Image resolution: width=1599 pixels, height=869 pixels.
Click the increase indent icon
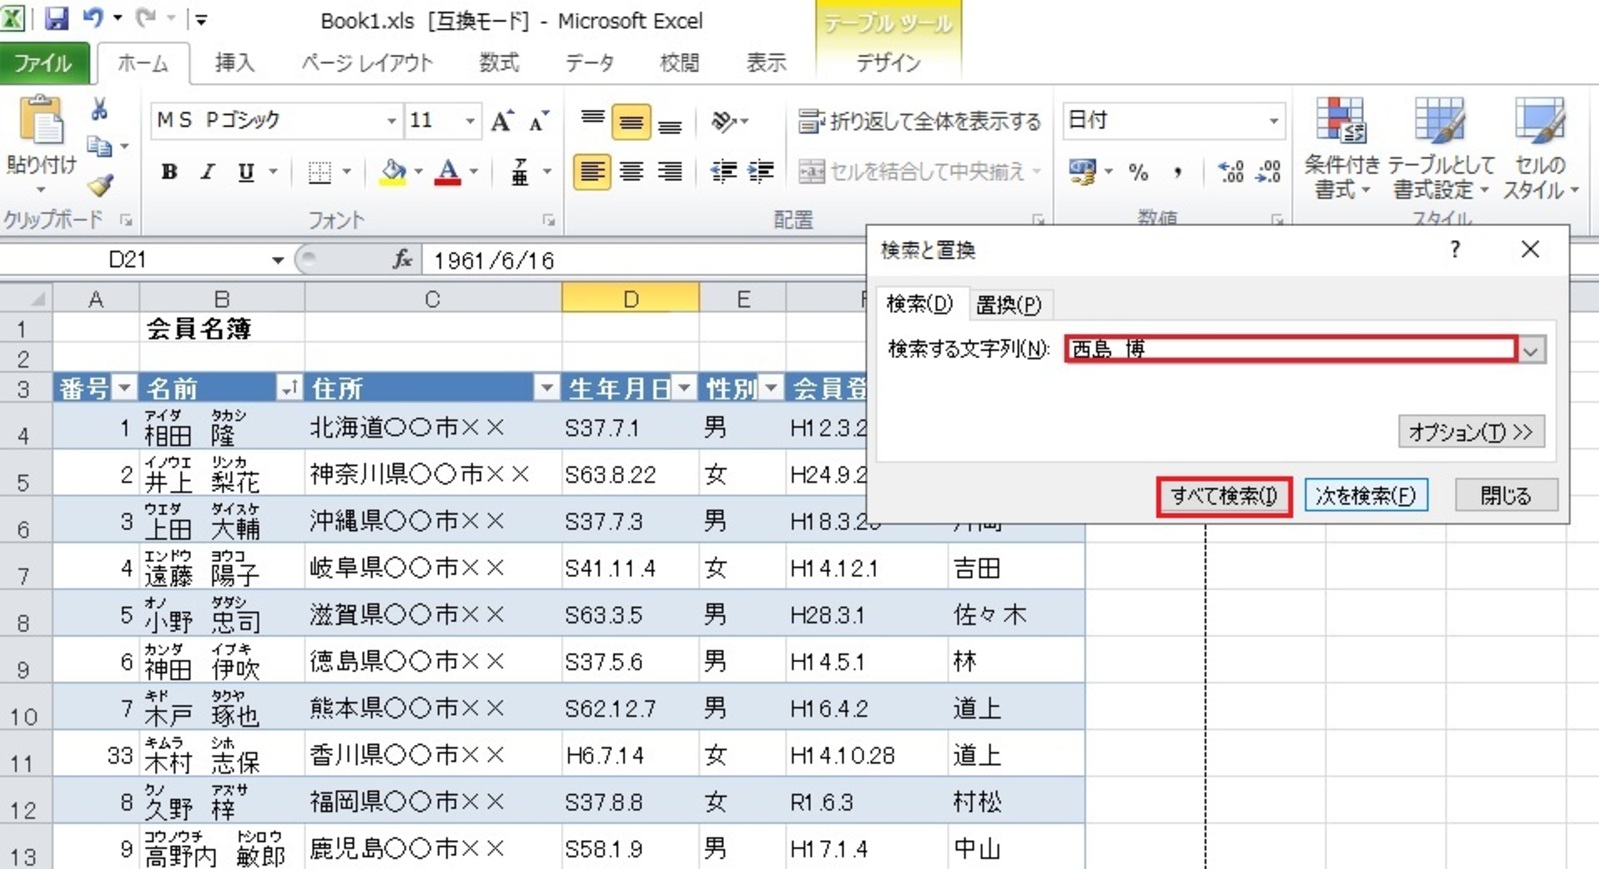[x=761, y=172]
